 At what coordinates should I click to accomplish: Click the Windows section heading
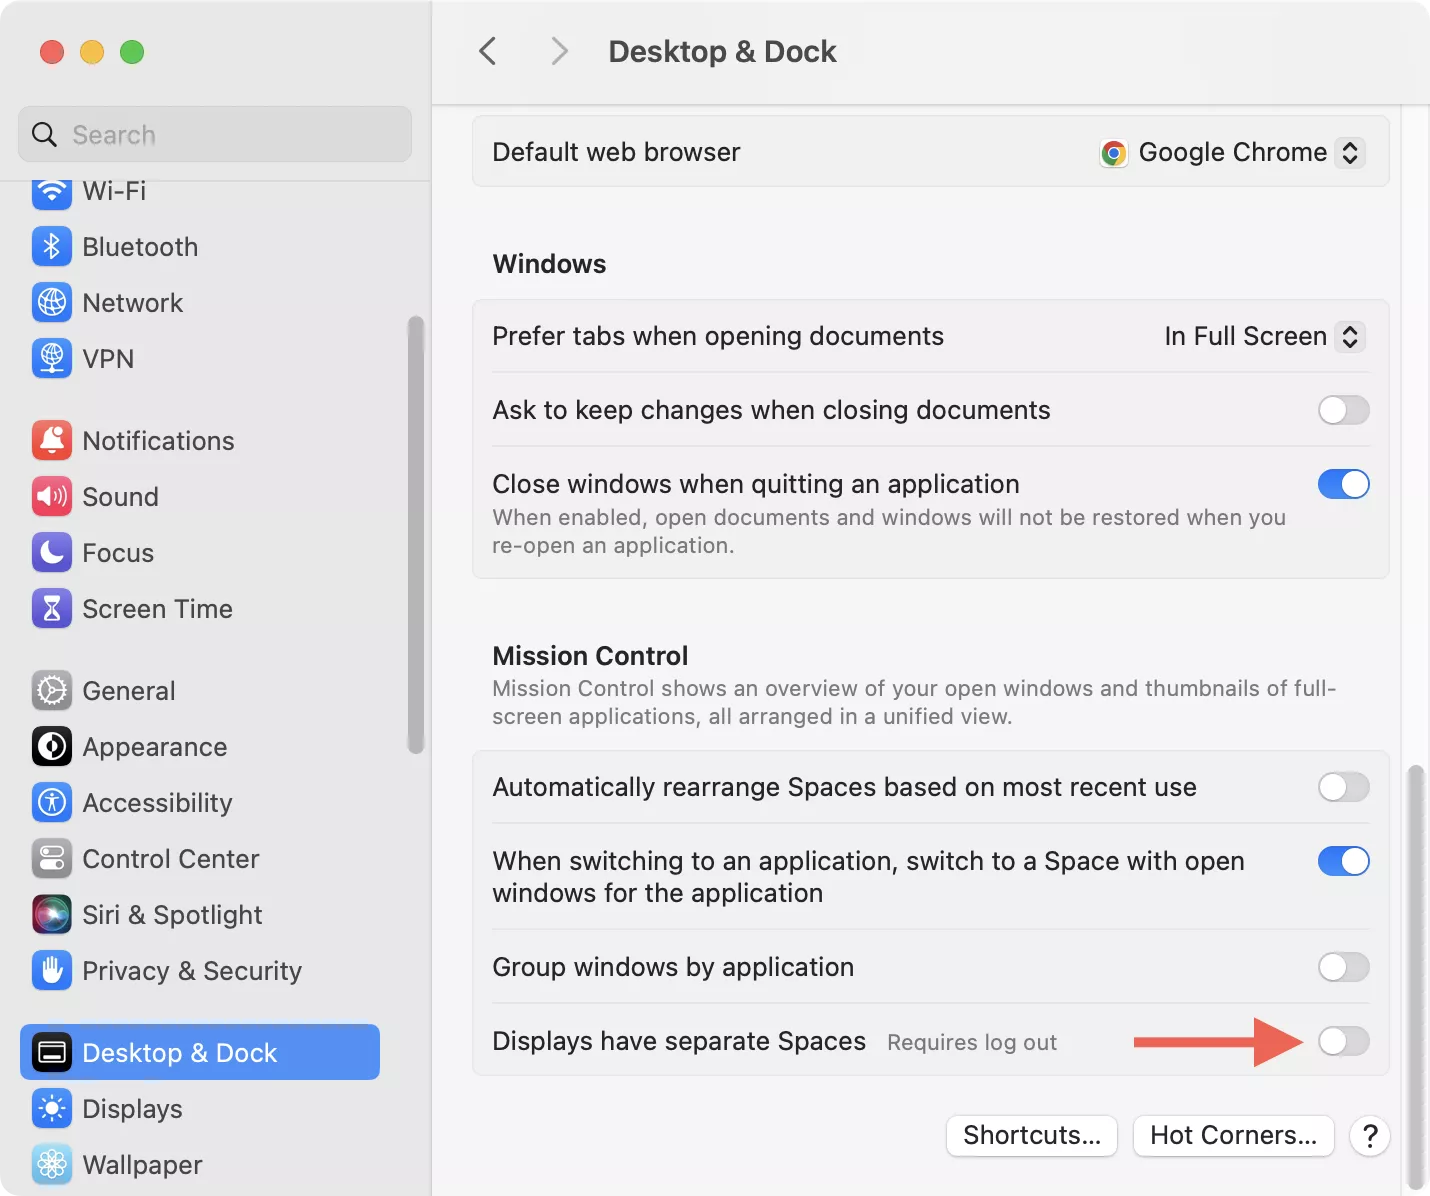coord(549,264)
